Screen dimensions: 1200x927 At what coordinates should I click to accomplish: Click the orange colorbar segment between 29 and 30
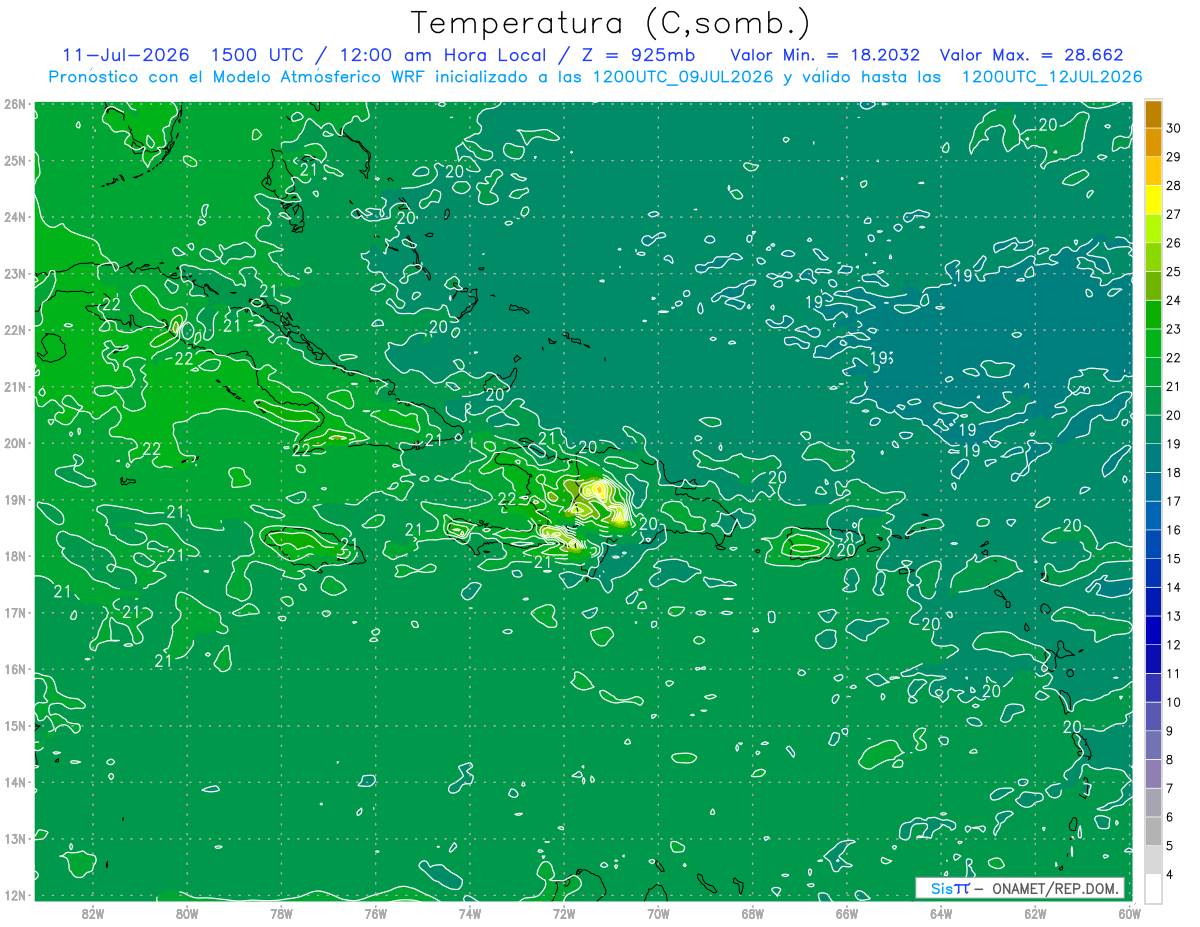1153,142
